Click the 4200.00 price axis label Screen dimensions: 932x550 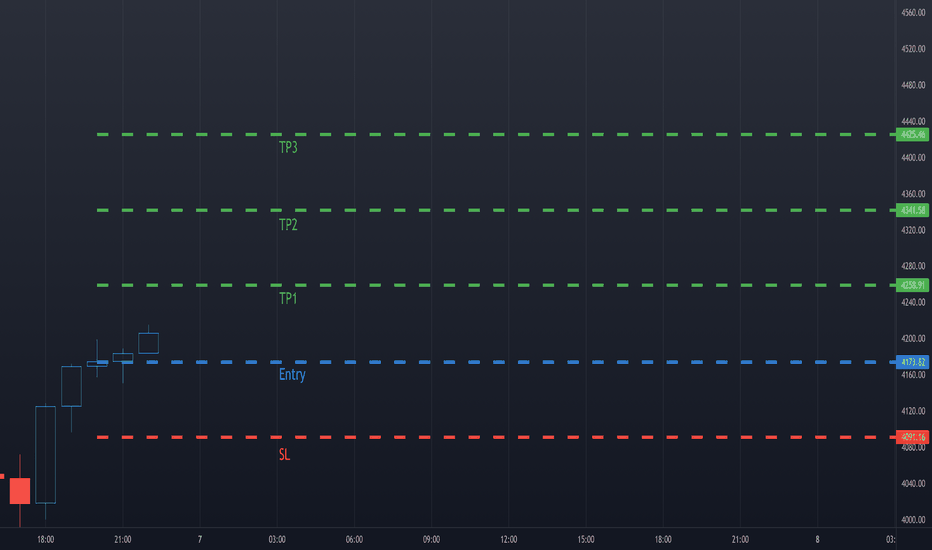(x=913, y=338)
